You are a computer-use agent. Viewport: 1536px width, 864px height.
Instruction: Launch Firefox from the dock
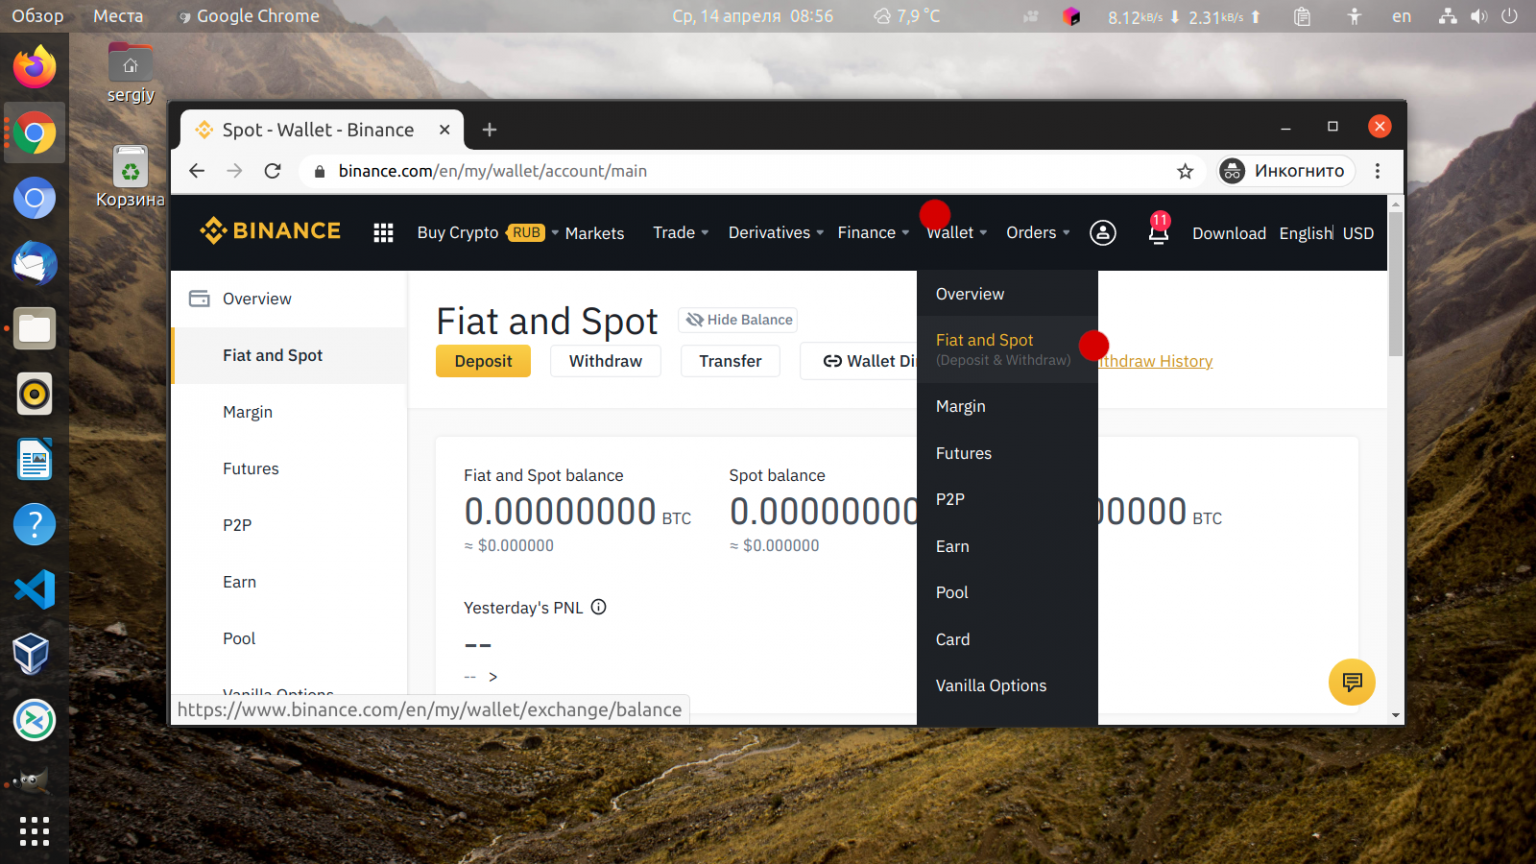(x=34, y=68)
